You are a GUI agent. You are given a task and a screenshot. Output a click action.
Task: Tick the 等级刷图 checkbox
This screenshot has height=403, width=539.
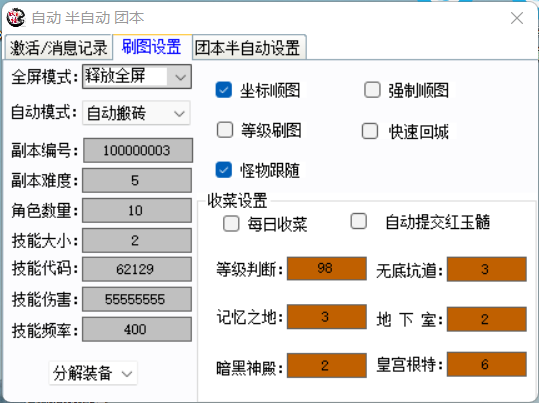click(x=225, y=130)
